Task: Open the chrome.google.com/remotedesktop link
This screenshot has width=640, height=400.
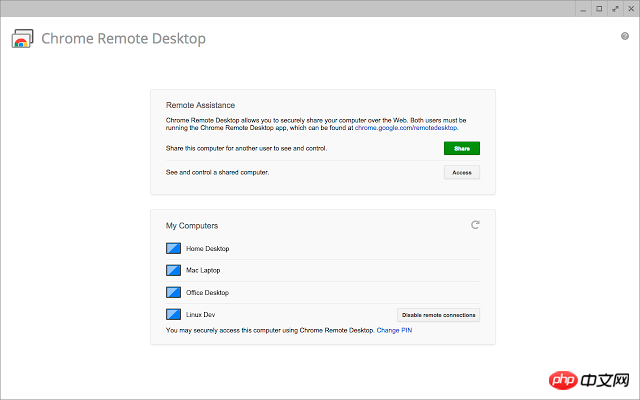Action: click(406, 128)
